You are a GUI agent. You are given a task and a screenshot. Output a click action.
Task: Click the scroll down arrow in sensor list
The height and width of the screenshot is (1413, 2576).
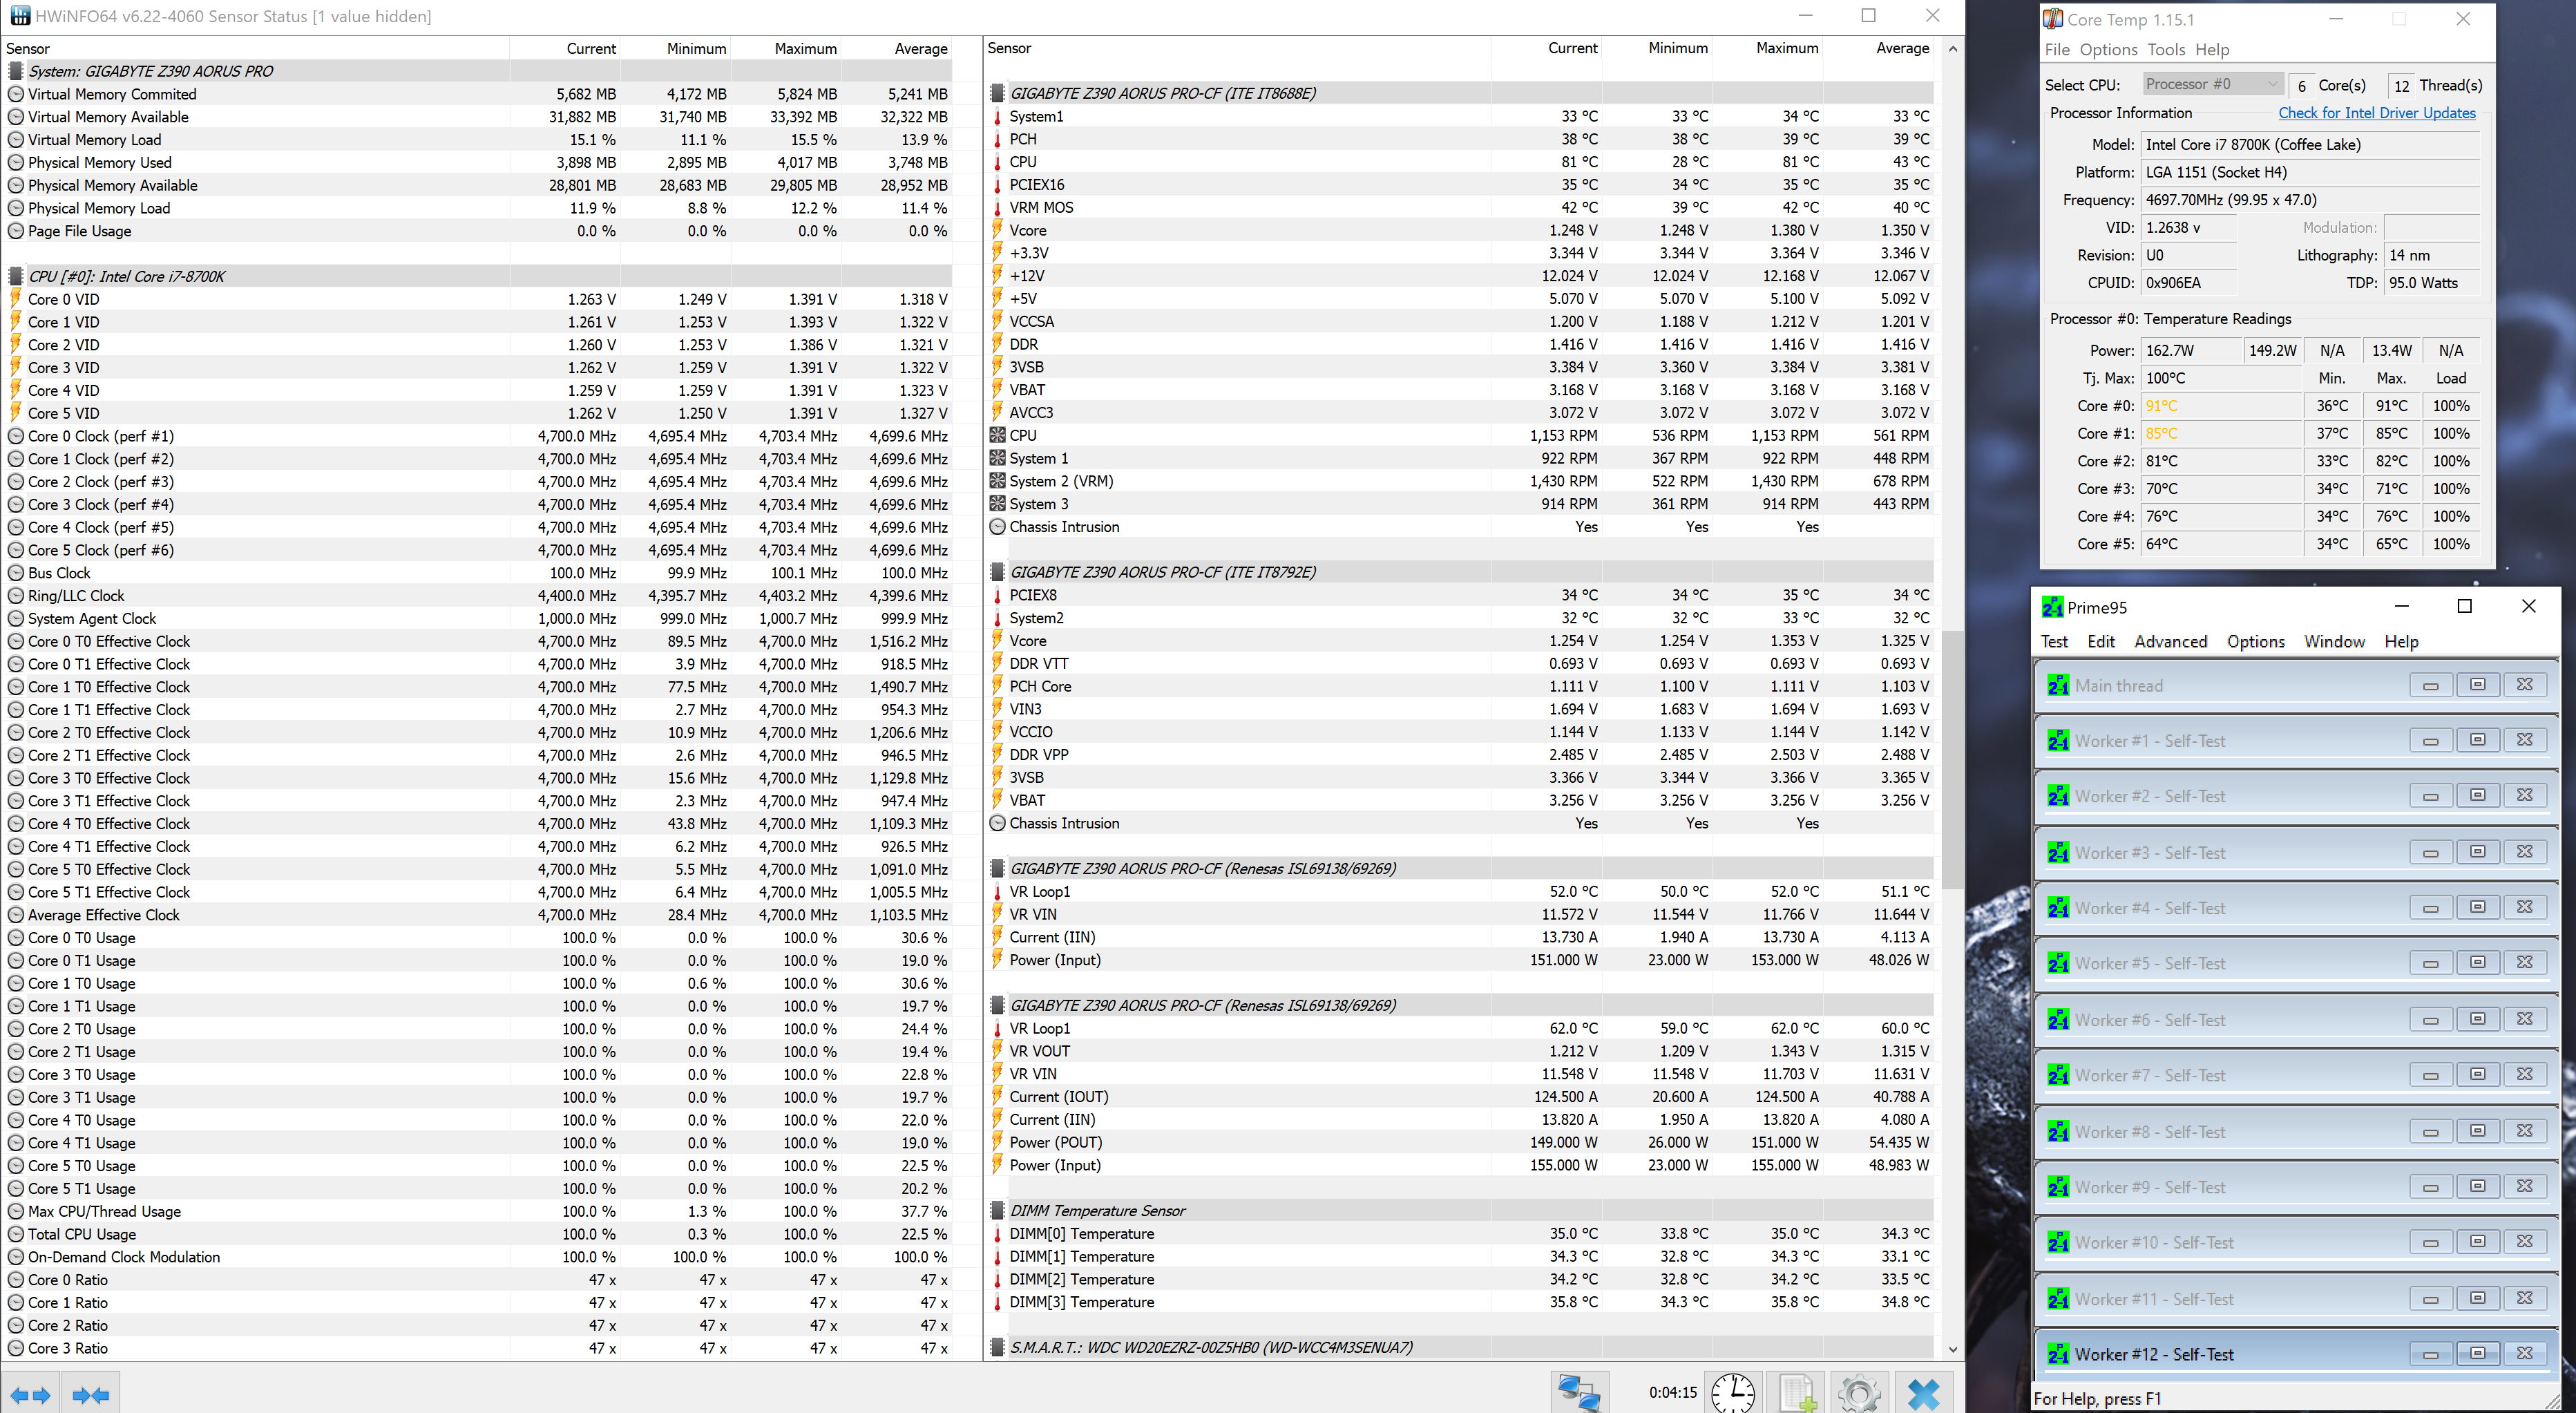coord(1952,1349)
